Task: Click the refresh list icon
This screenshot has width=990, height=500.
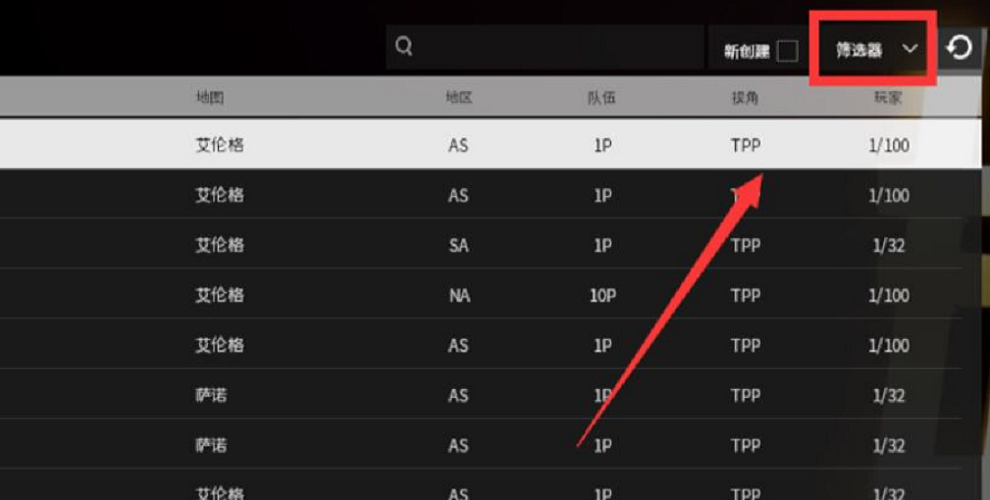Action: (x=959, y=47)
